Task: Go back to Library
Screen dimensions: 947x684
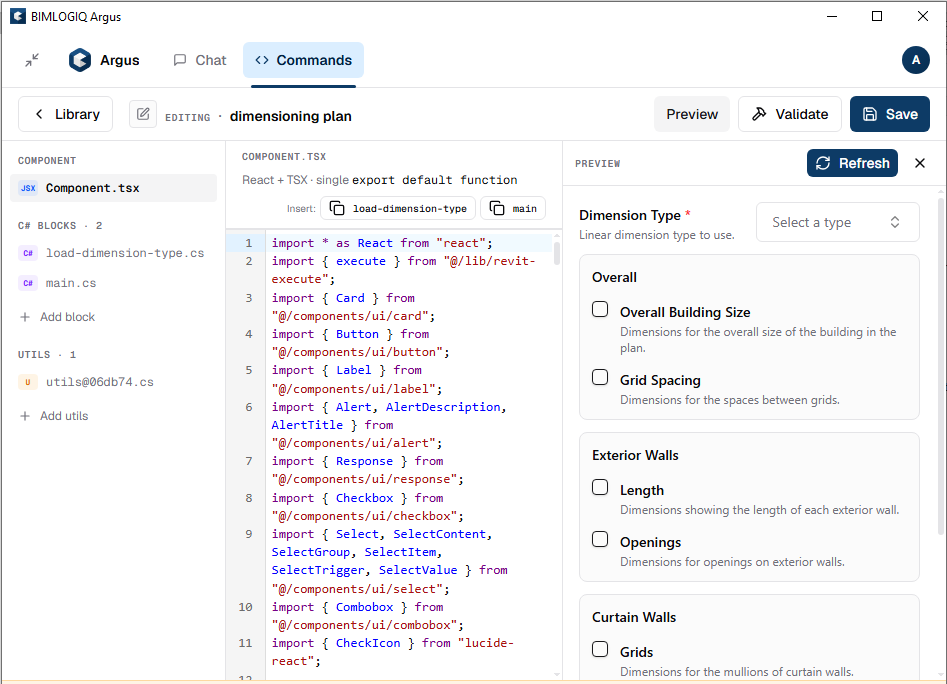Action: [66, 114]
